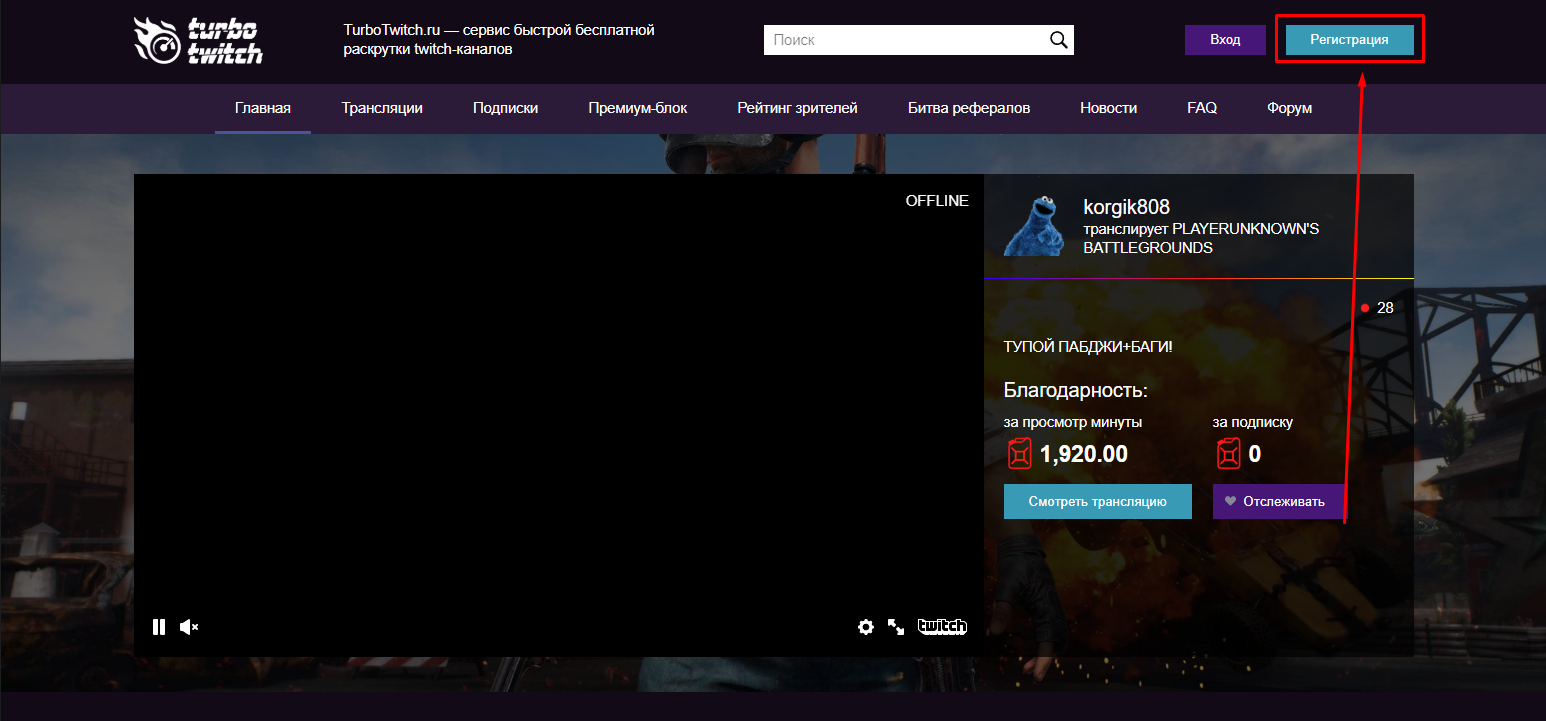
Task: Click the Вход login button
Action: 1225,40
